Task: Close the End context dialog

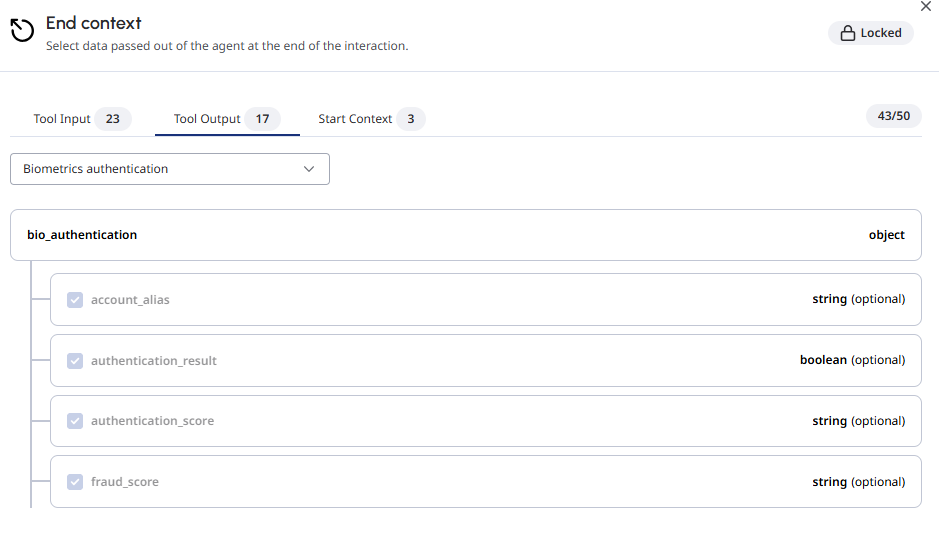Action: pyautogui.click(x=926, y=6)
